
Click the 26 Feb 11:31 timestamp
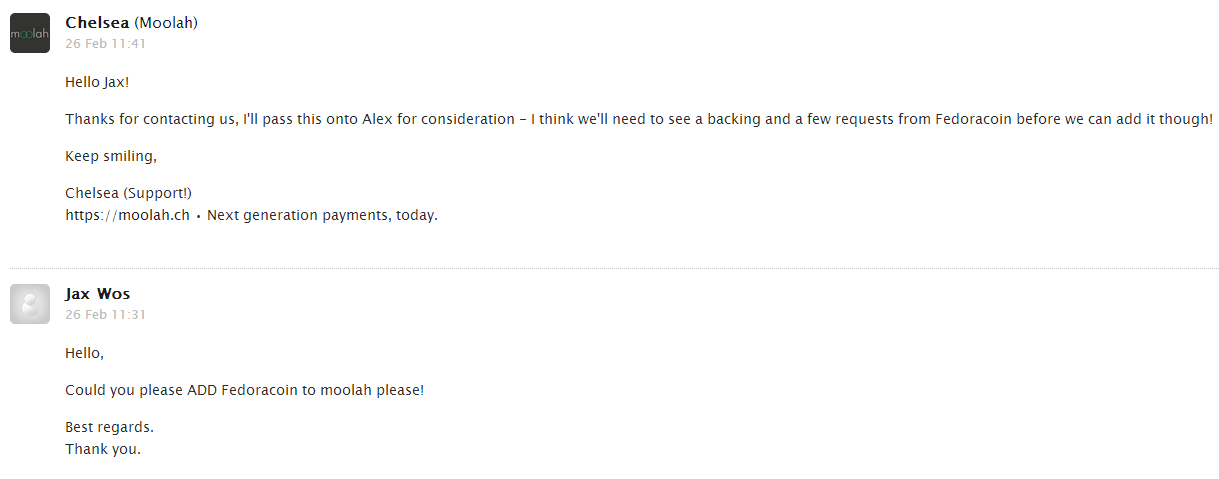(x=106, y=315)
